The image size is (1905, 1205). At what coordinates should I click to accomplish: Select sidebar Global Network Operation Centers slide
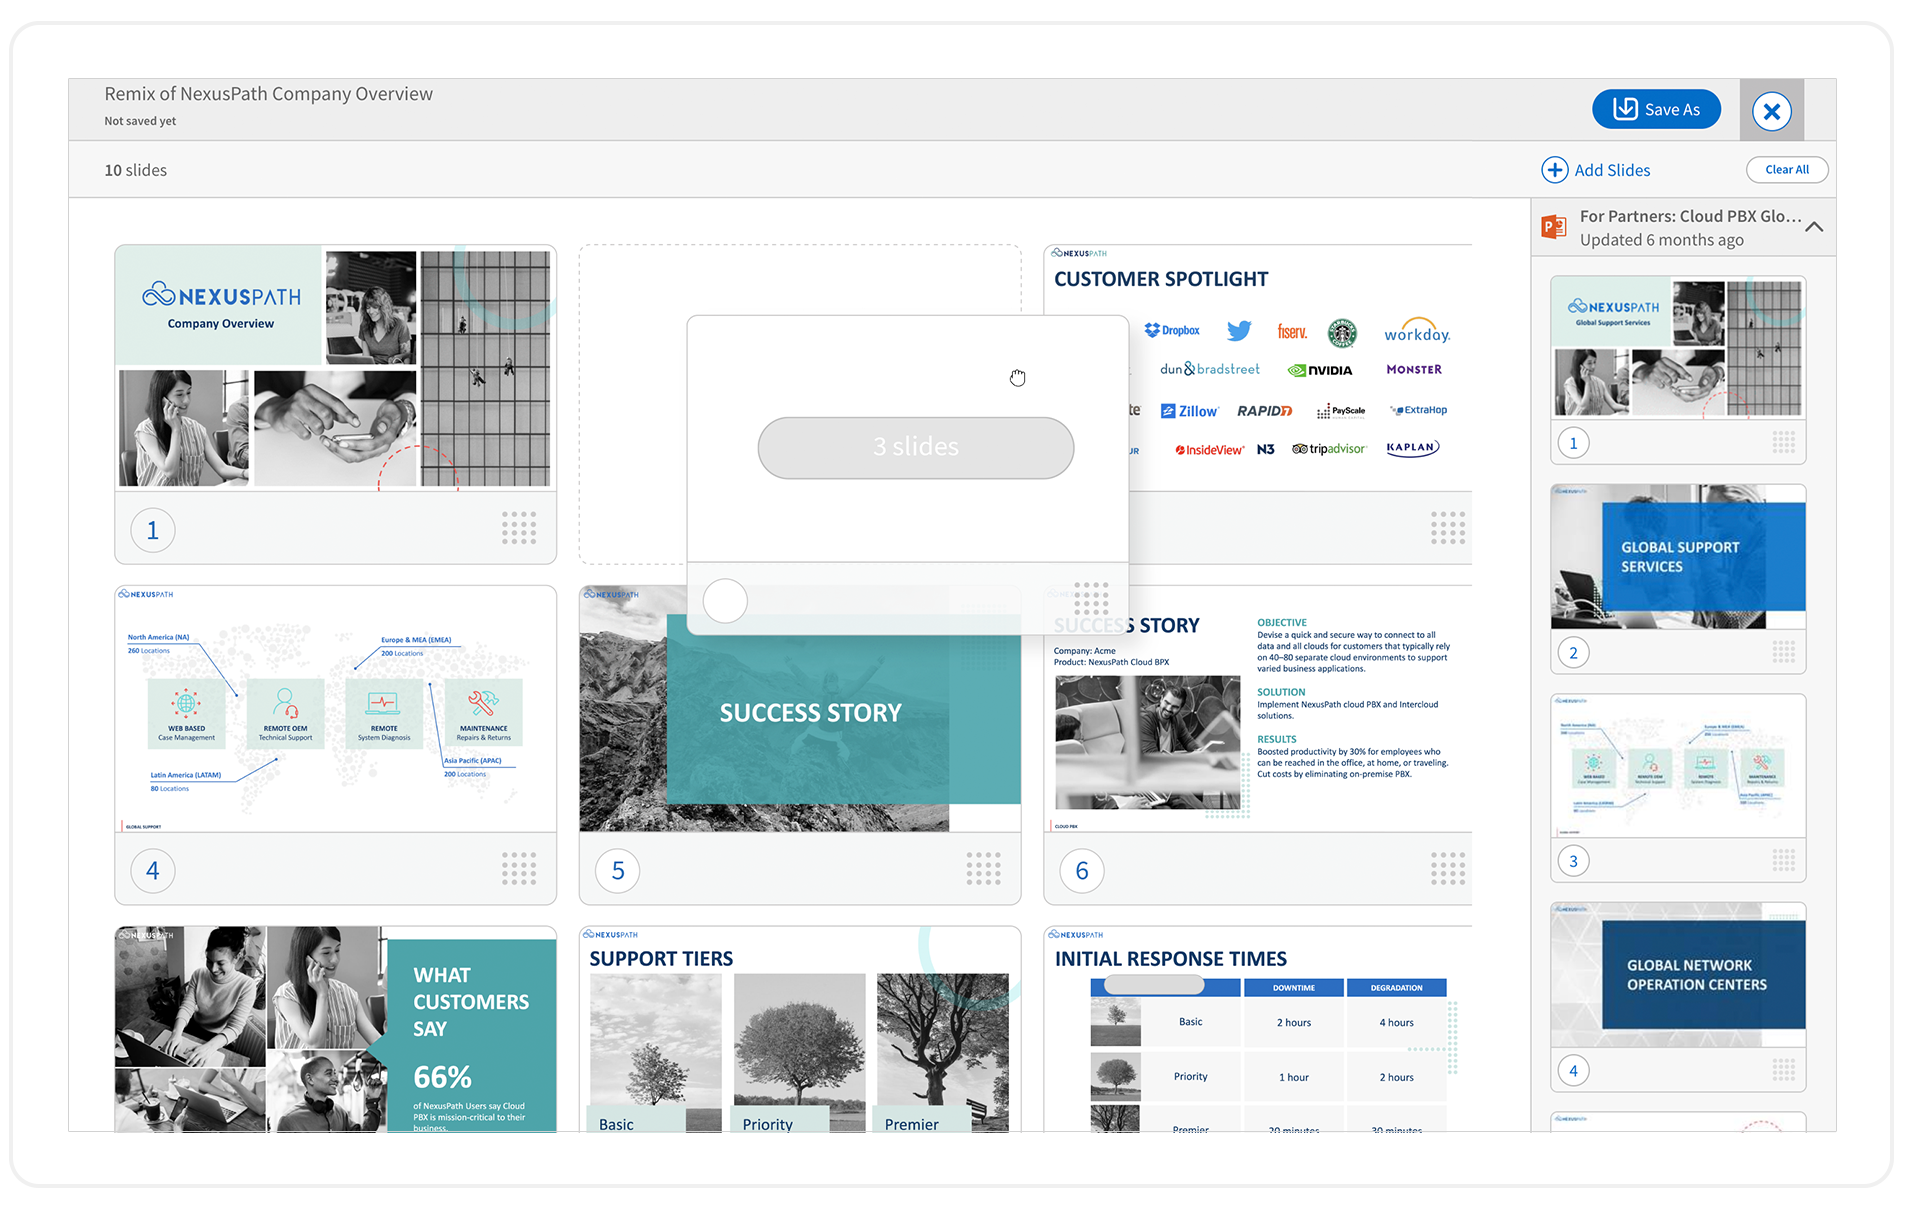tap(1678, 975)
